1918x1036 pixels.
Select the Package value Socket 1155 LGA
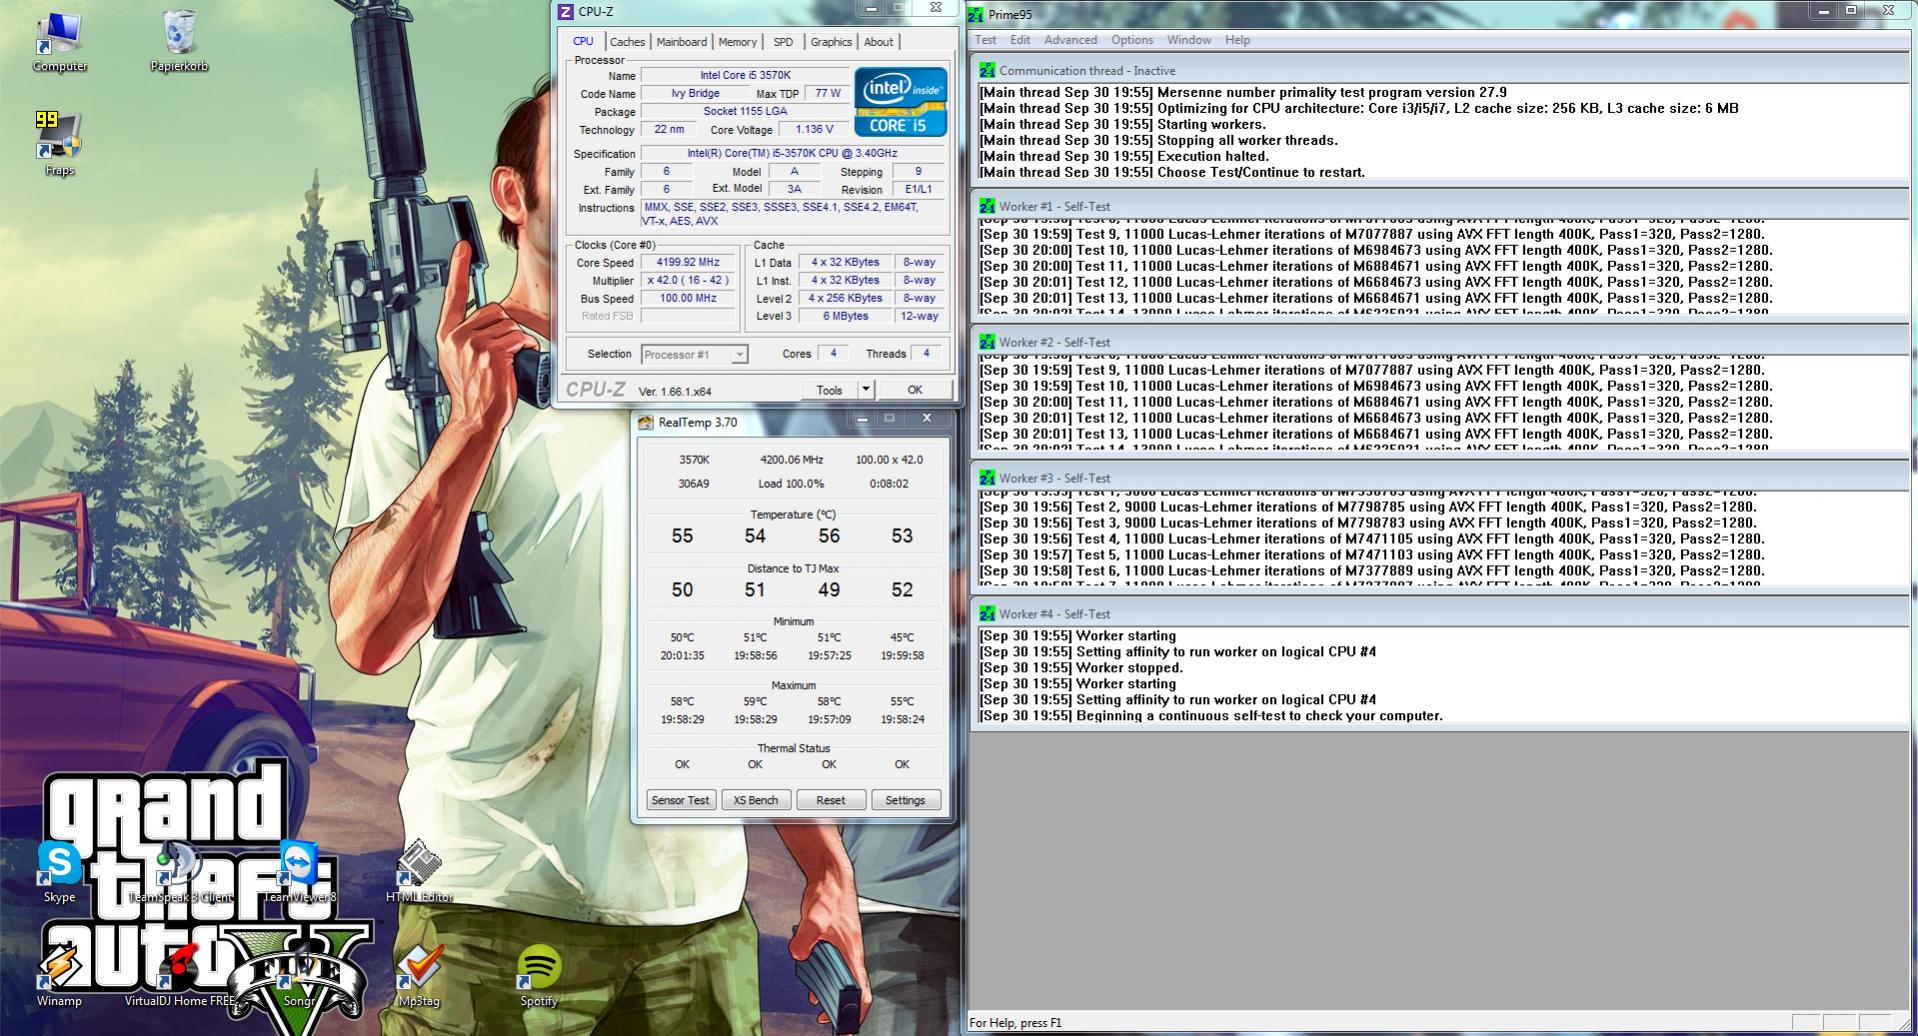tap(745, 111)
